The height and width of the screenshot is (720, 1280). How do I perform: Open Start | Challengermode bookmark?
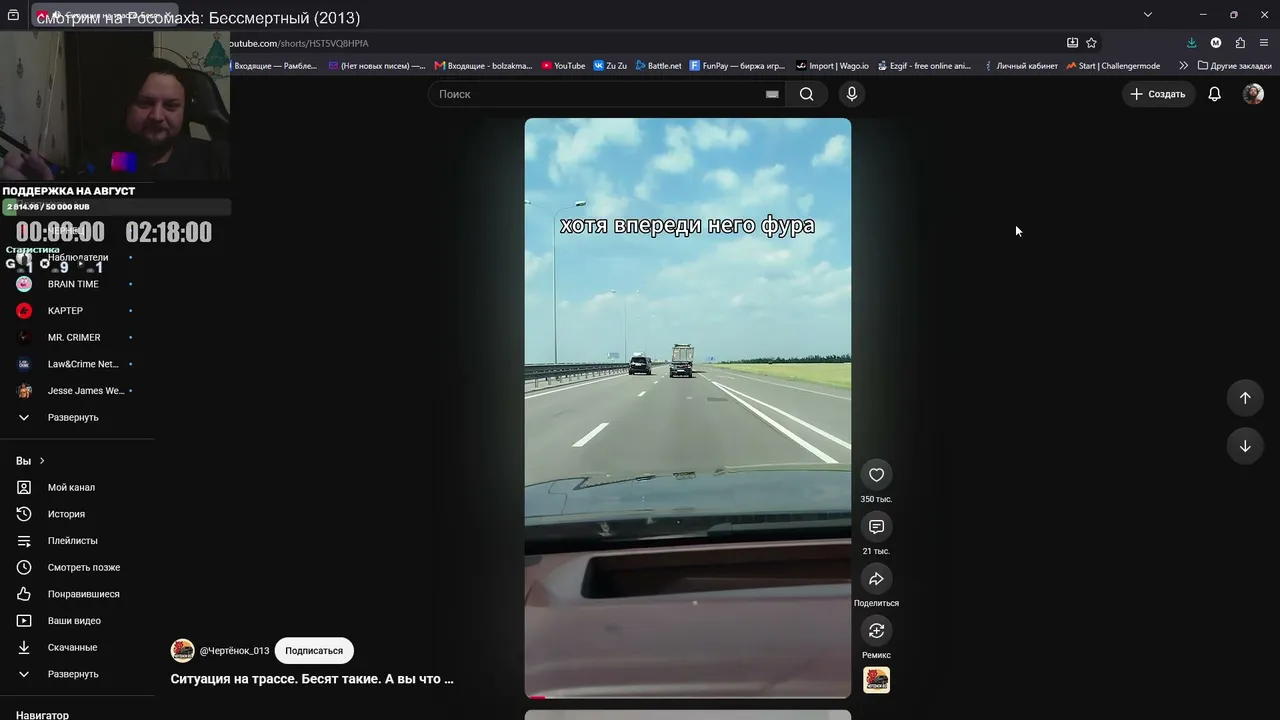tap(1113, 66)
